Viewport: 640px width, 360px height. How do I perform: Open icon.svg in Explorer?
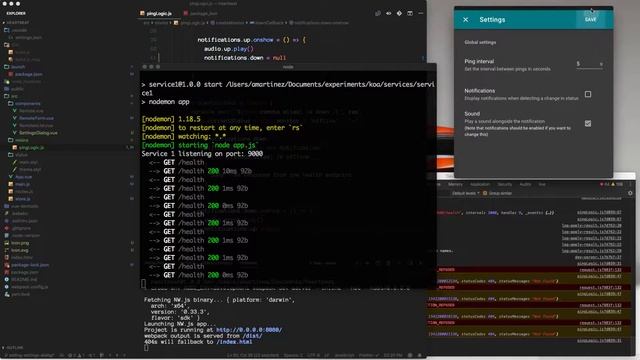point(20,251)
